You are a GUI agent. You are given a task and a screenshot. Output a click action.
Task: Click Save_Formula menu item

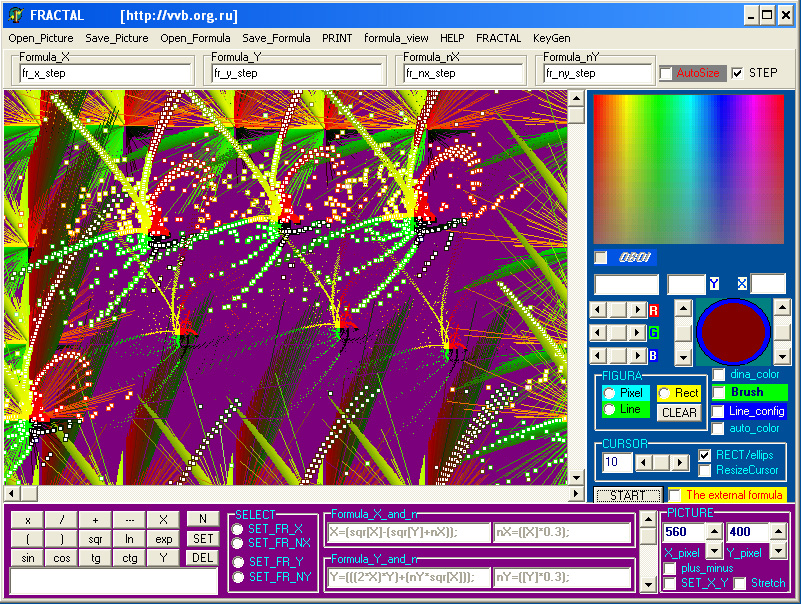point(276,38)
